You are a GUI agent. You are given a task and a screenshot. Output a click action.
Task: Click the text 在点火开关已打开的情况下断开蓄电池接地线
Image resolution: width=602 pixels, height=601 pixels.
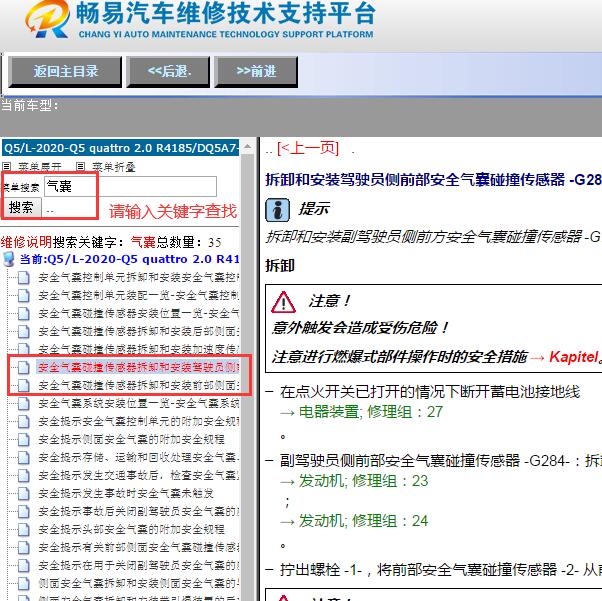click(x=430, y=392)
